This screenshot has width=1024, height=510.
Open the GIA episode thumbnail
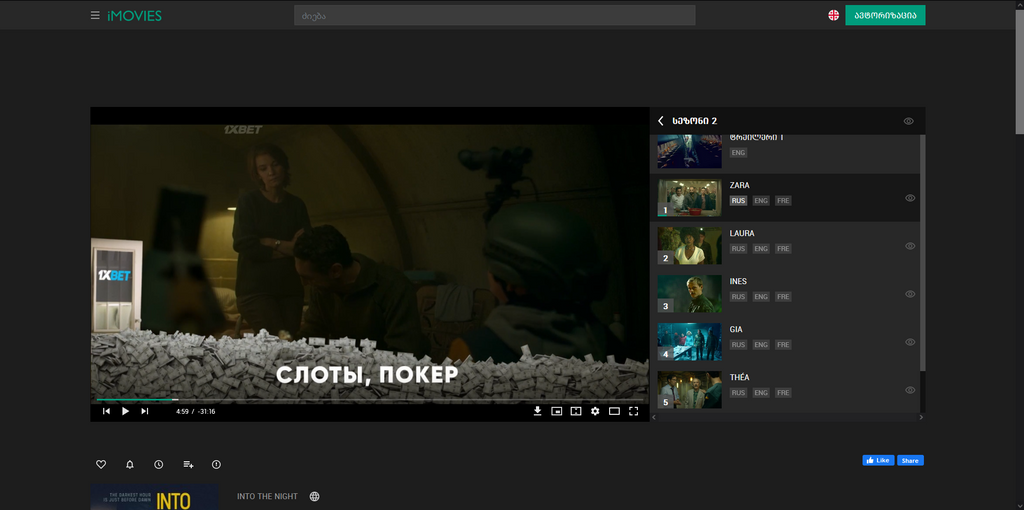point(690,342)
